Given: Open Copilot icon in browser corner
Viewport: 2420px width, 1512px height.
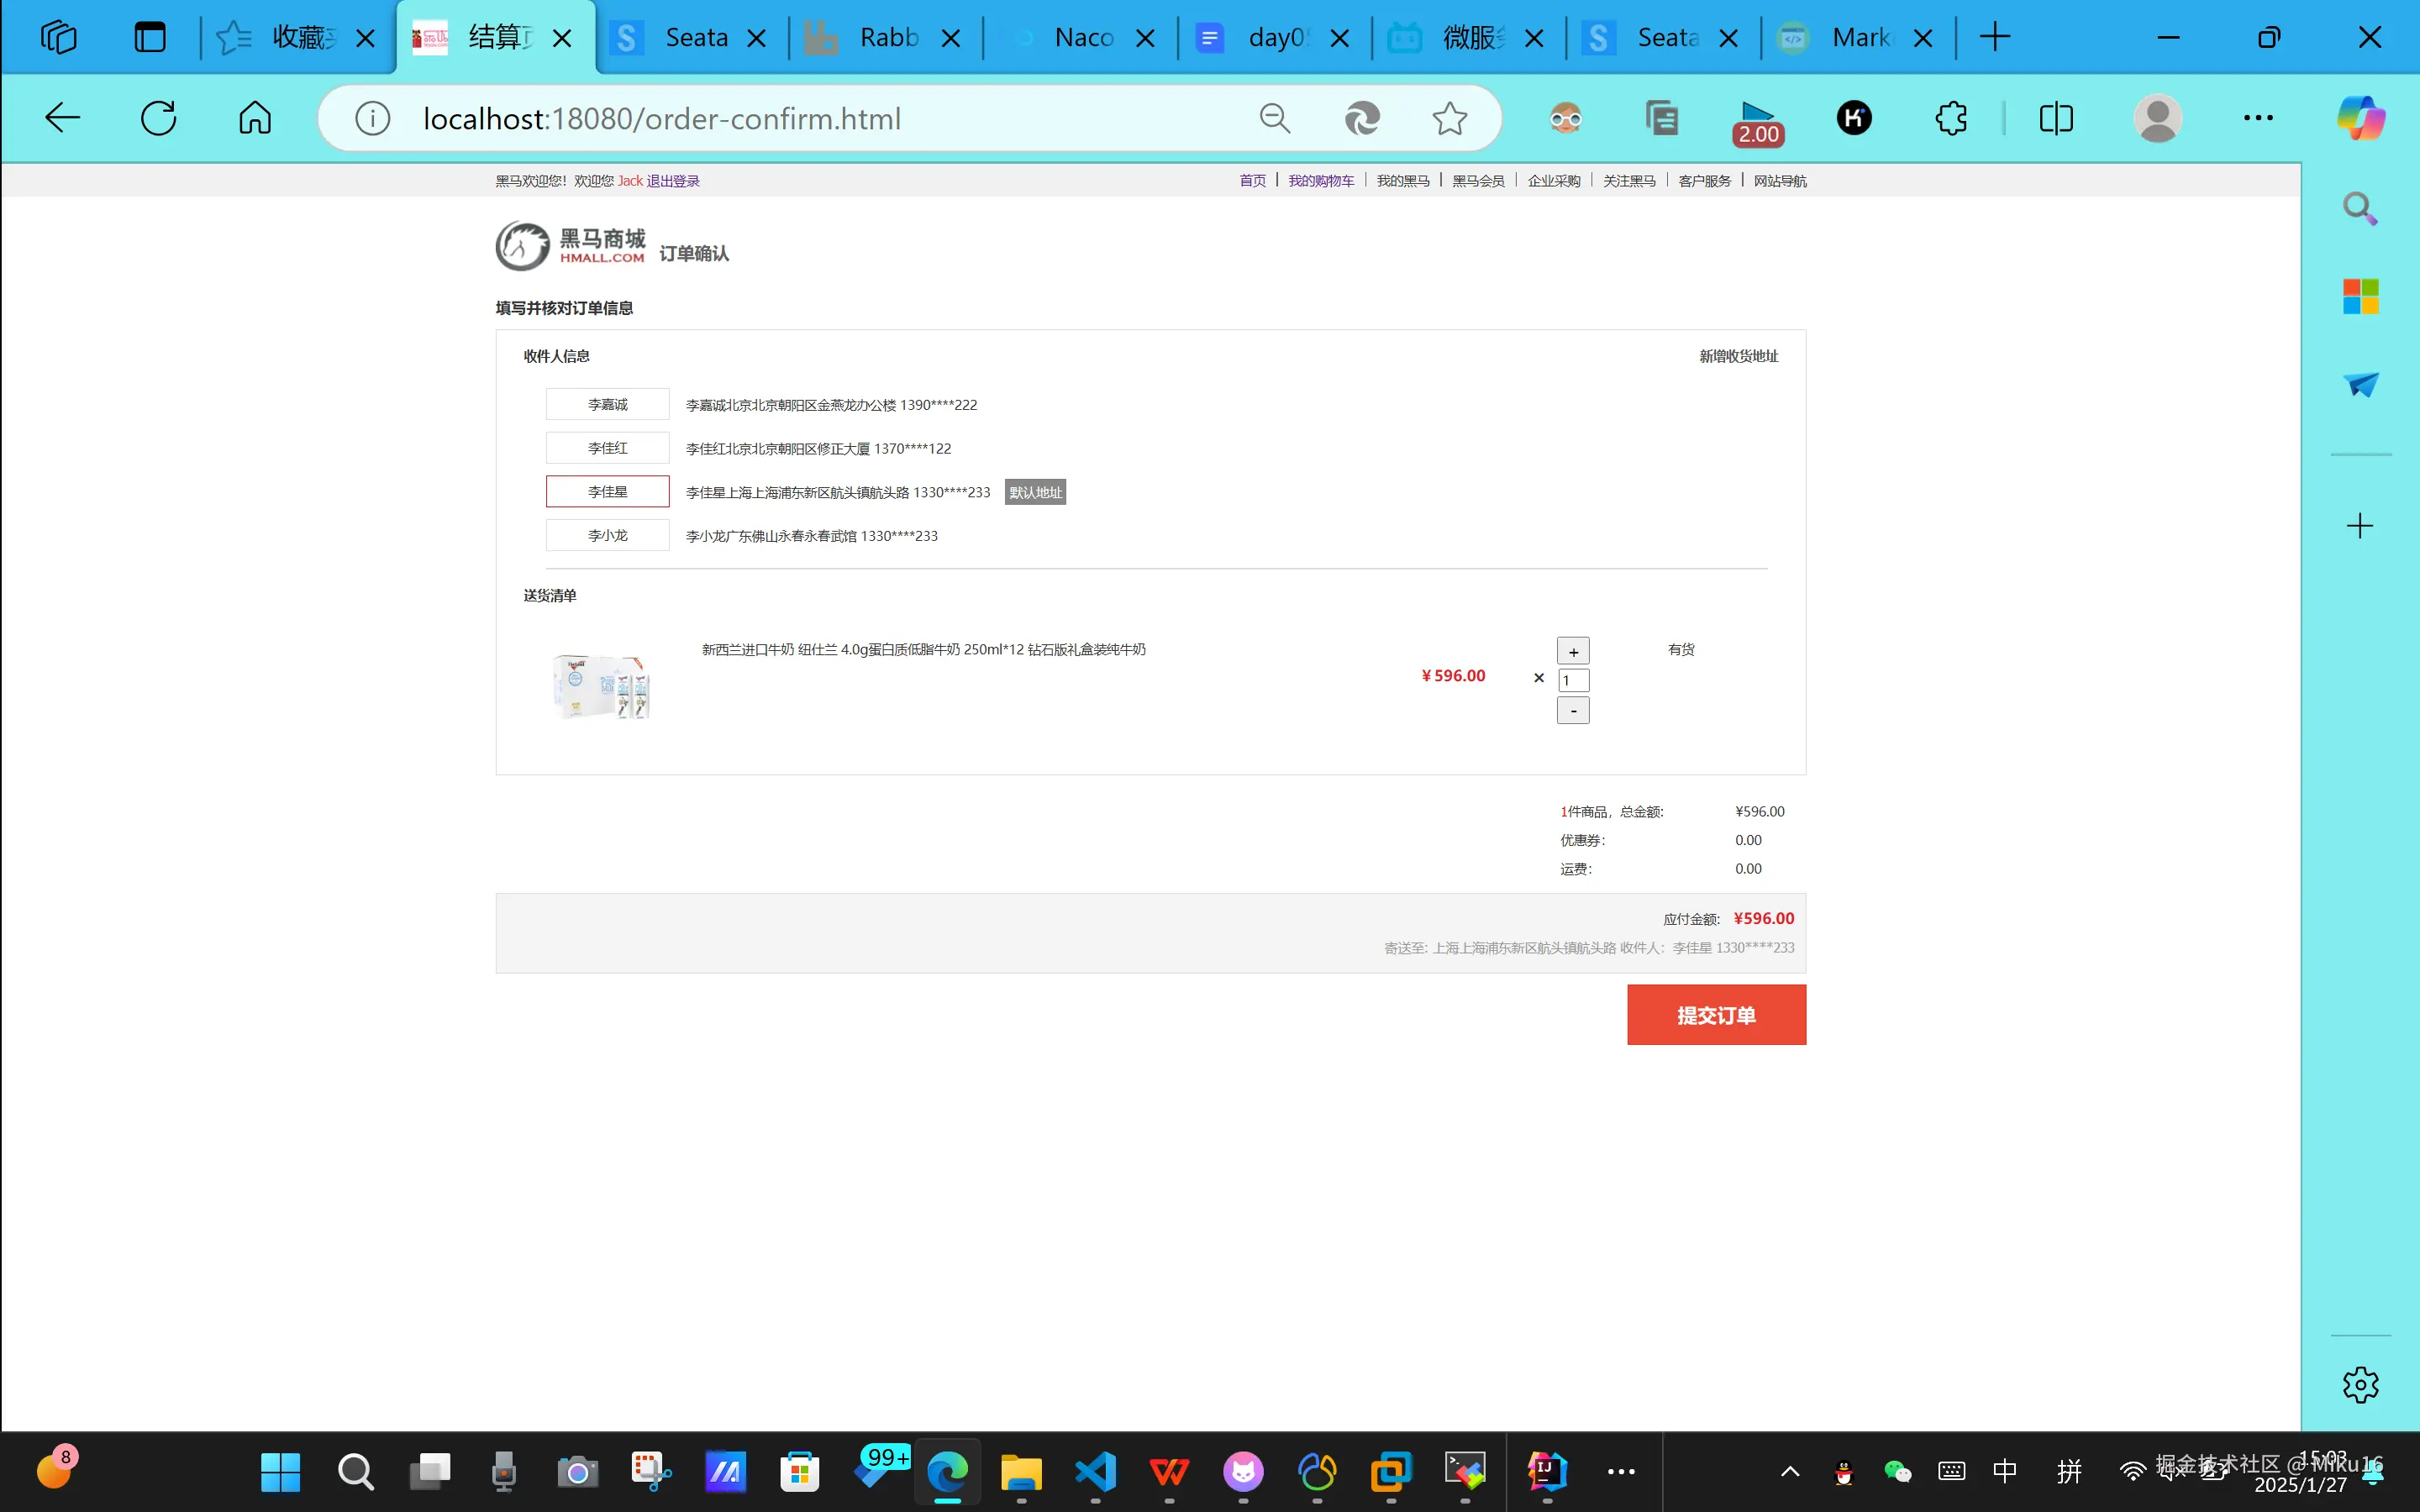Looking at the screenshot, I should point(2360,118).
